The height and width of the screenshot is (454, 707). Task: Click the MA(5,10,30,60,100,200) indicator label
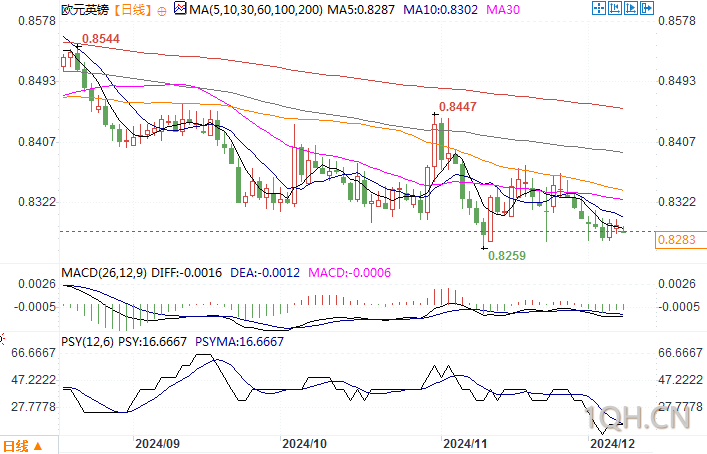pos(256,9)
